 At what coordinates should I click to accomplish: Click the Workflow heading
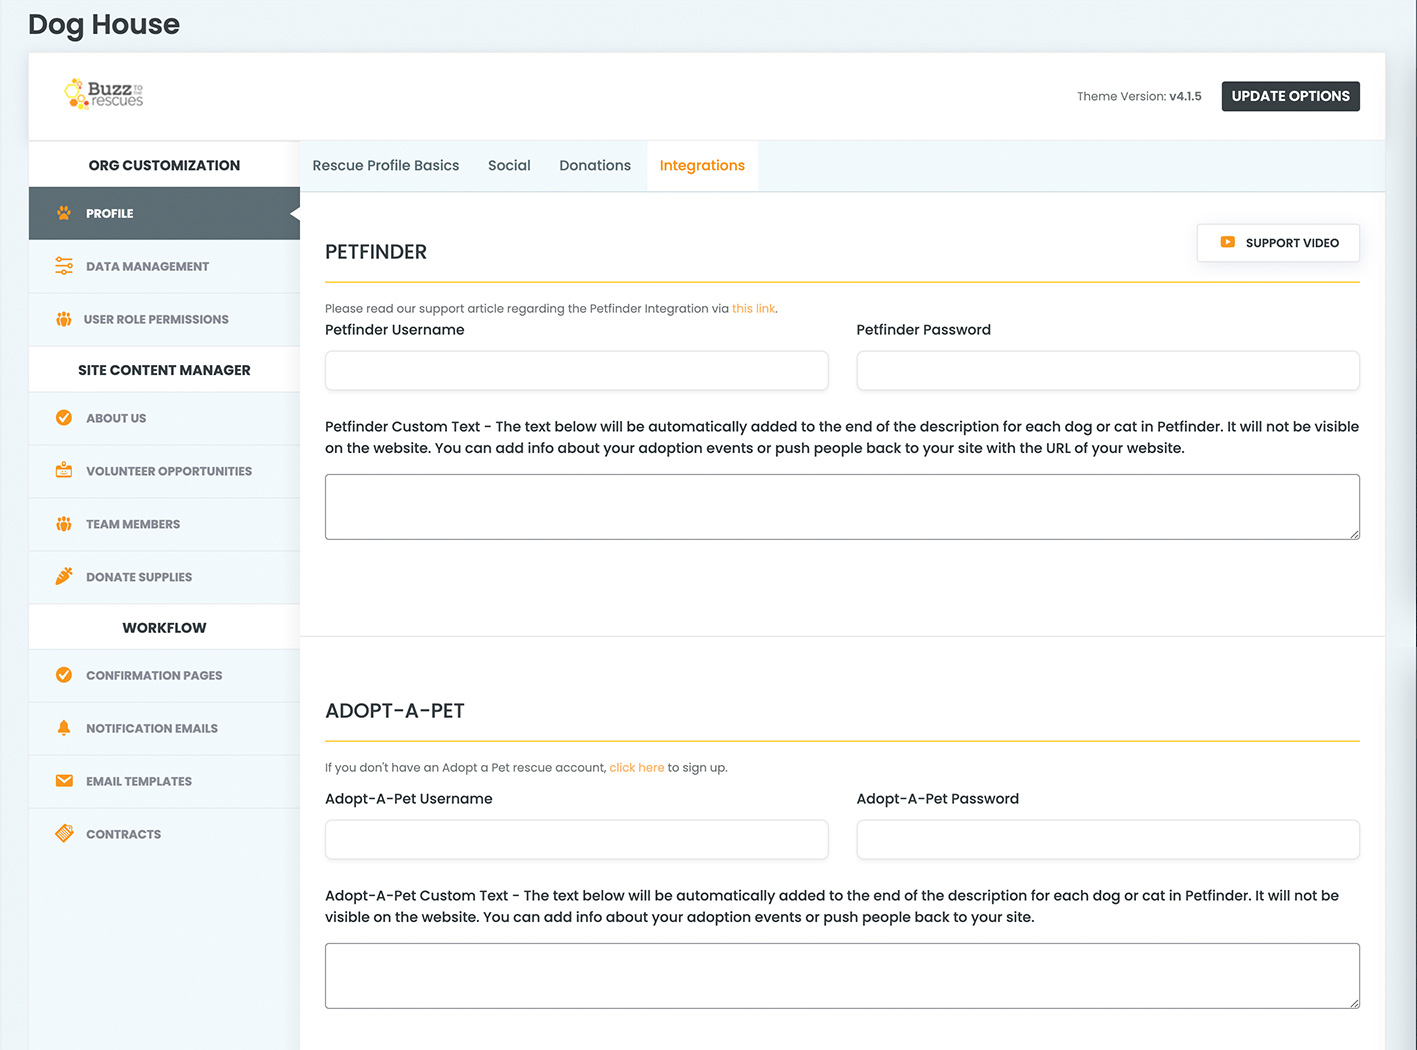coord(164,628)
